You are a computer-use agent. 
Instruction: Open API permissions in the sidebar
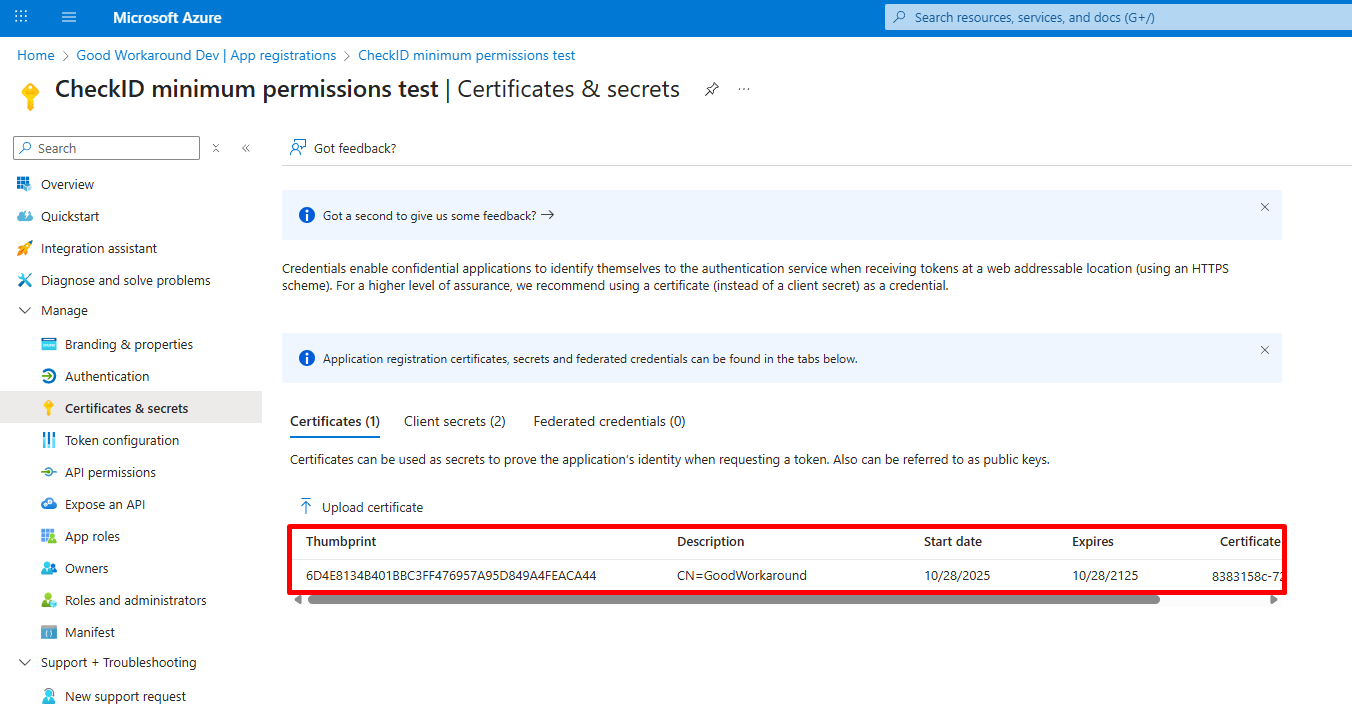[110, 473]
